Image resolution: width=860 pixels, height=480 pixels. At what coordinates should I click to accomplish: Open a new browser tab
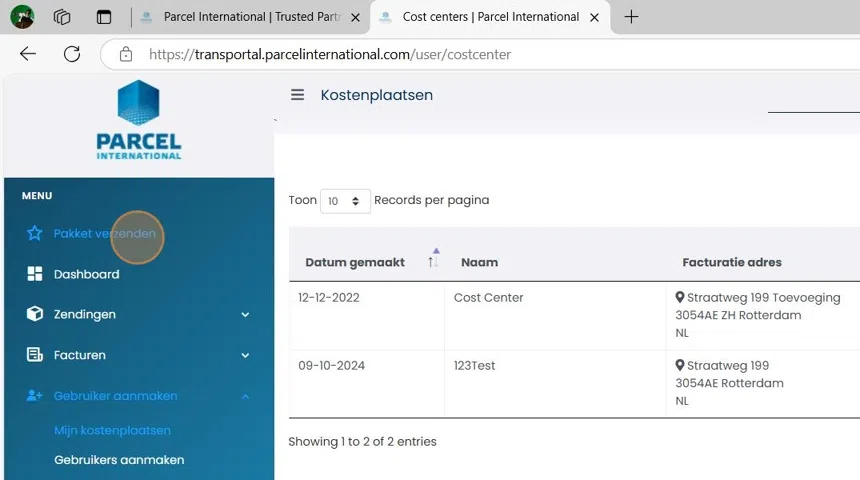[631, 17]
